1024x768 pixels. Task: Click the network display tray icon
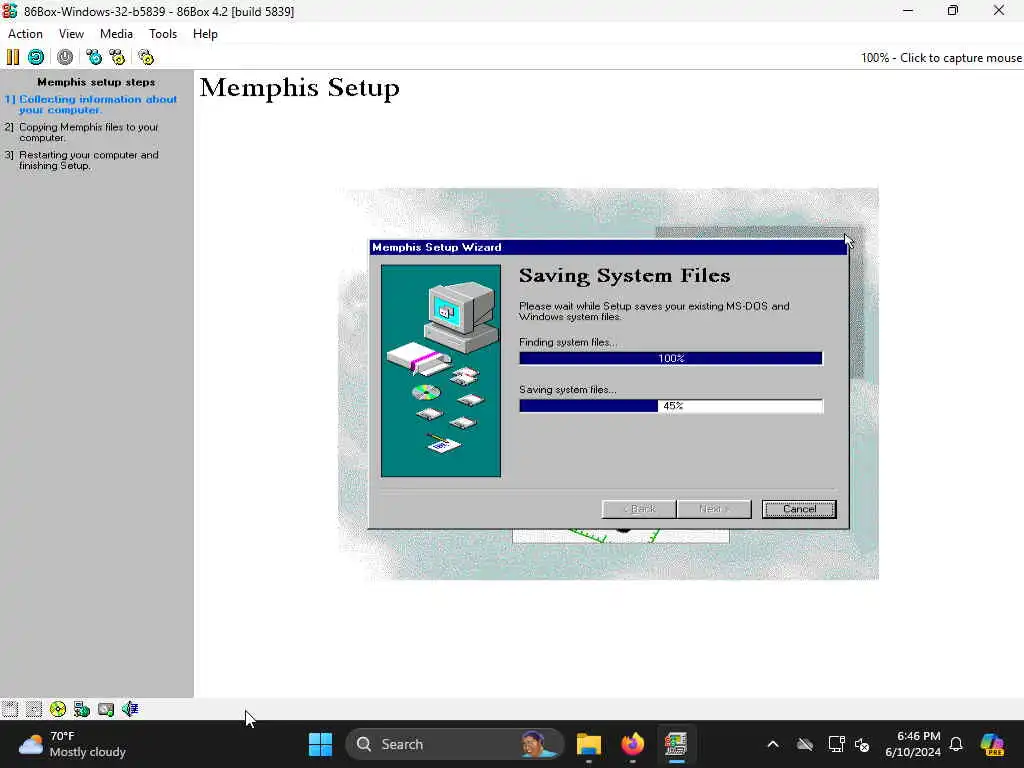click(837, 744)
